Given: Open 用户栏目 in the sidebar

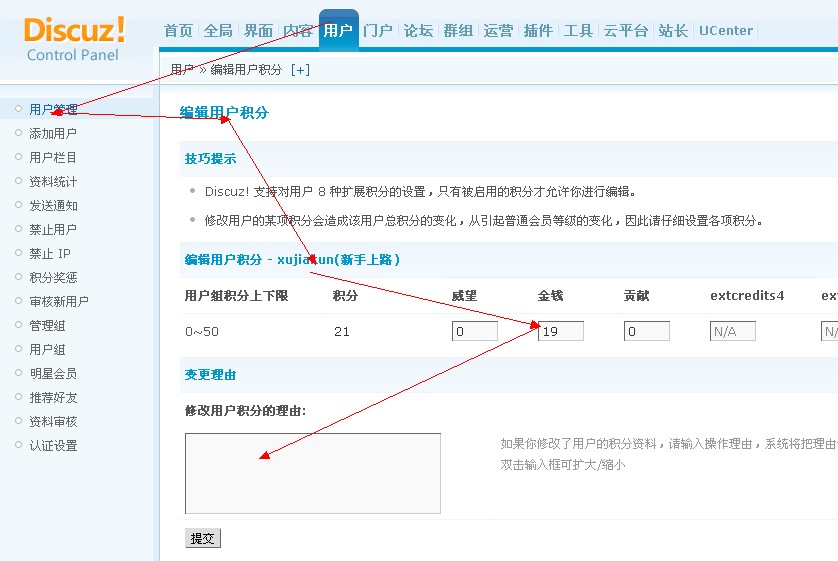Looking at the screenshot, I should click(53, 158).
